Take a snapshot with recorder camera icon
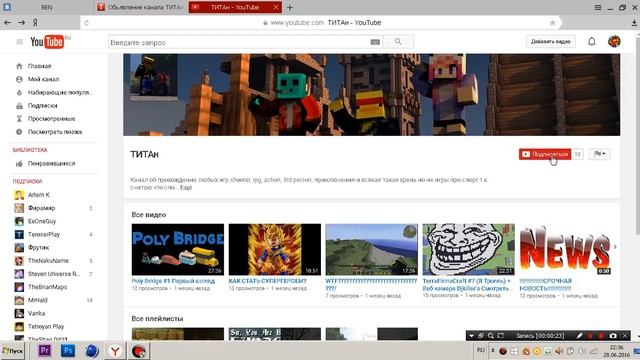The image size is (640, 360). click(x=613, y=336)
